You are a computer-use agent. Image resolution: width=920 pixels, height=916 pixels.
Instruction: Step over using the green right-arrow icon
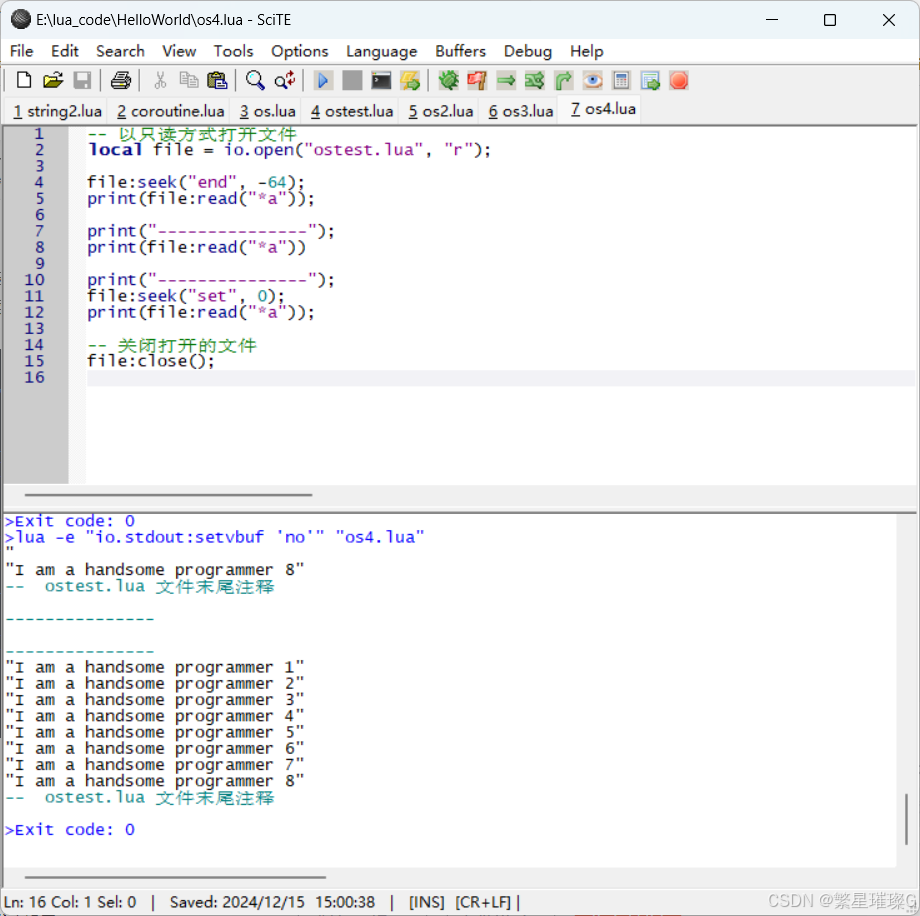pos(506,80)
